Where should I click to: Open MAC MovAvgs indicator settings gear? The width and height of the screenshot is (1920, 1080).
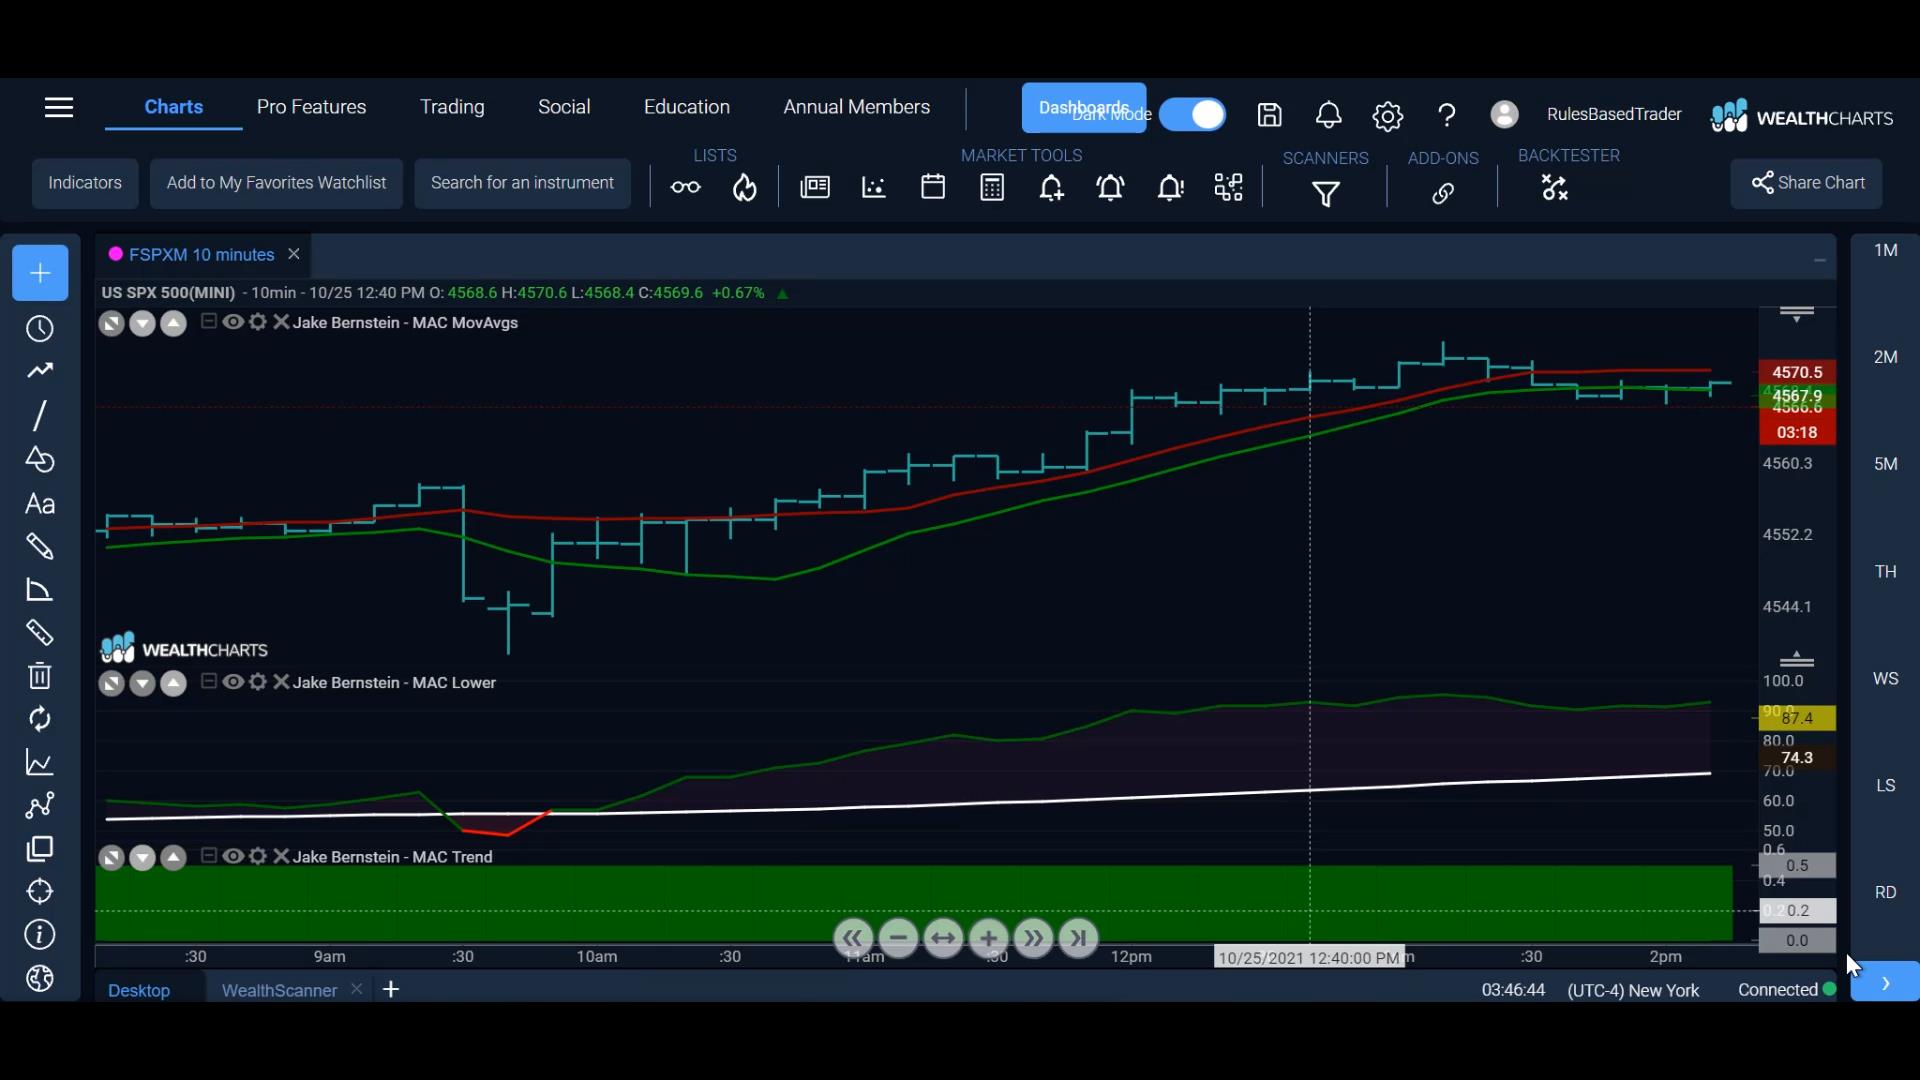click(258, 322)
